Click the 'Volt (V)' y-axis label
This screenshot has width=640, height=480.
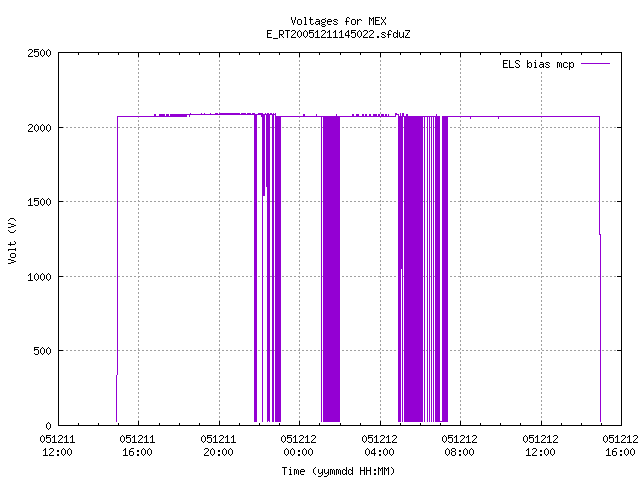(12, 240)
